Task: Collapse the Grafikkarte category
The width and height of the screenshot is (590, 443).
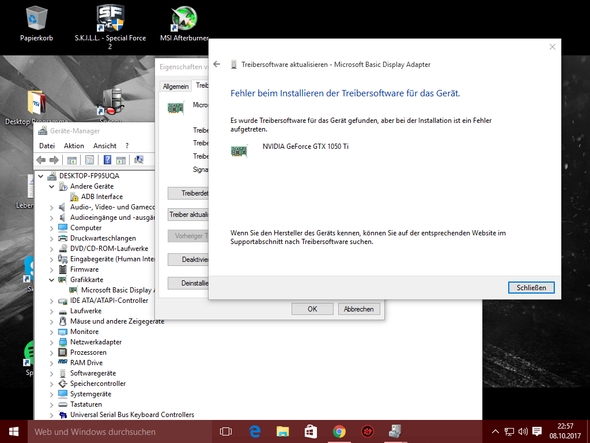Action: pos(52,280)
